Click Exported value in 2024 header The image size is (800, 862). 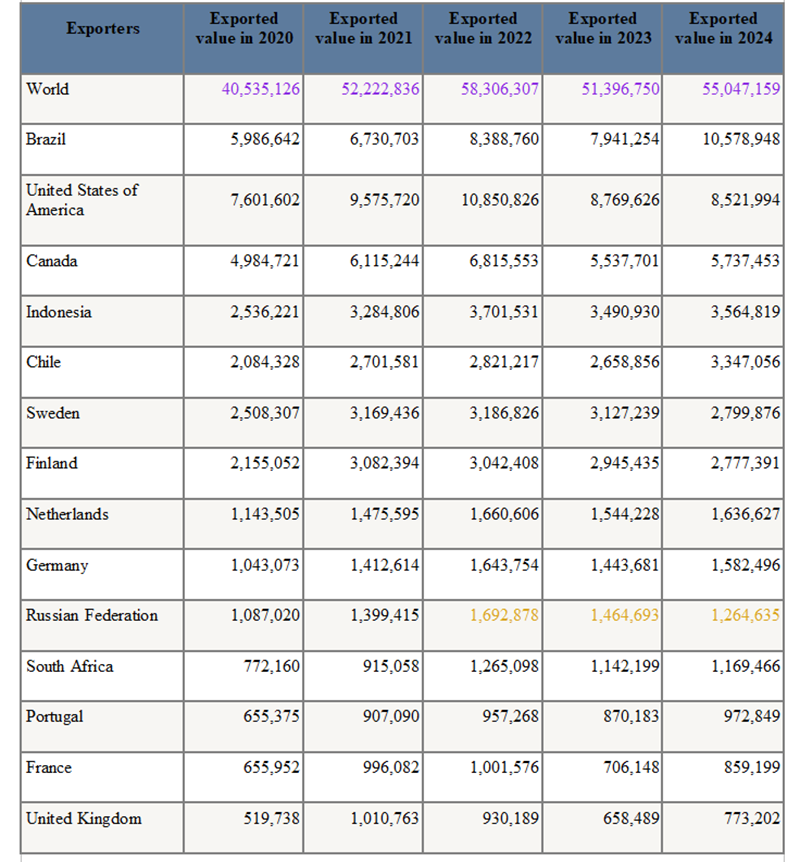click(x=723, y=28)
